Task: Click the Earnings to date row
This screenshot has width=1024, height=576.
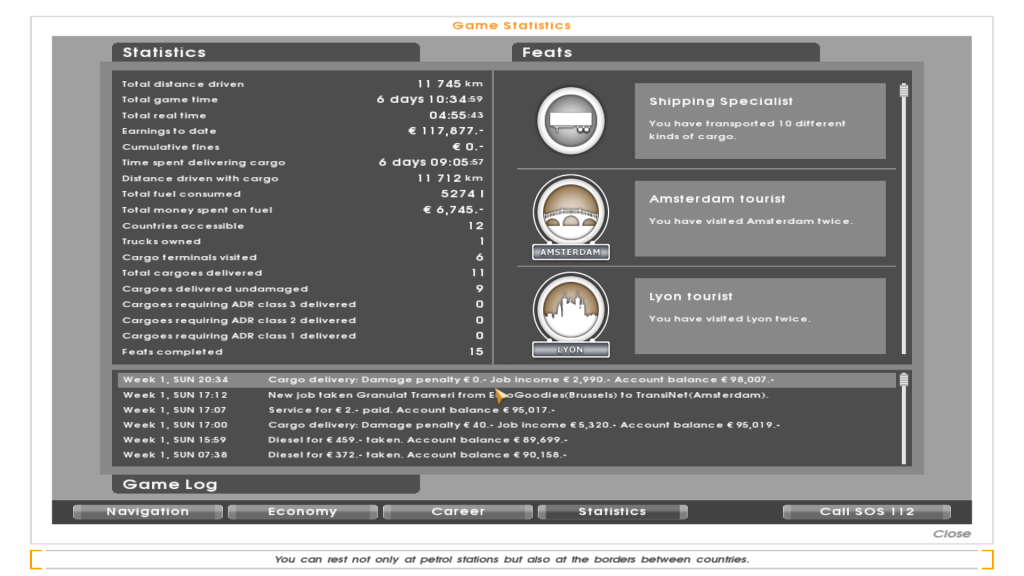Action: tap(302, 131)
